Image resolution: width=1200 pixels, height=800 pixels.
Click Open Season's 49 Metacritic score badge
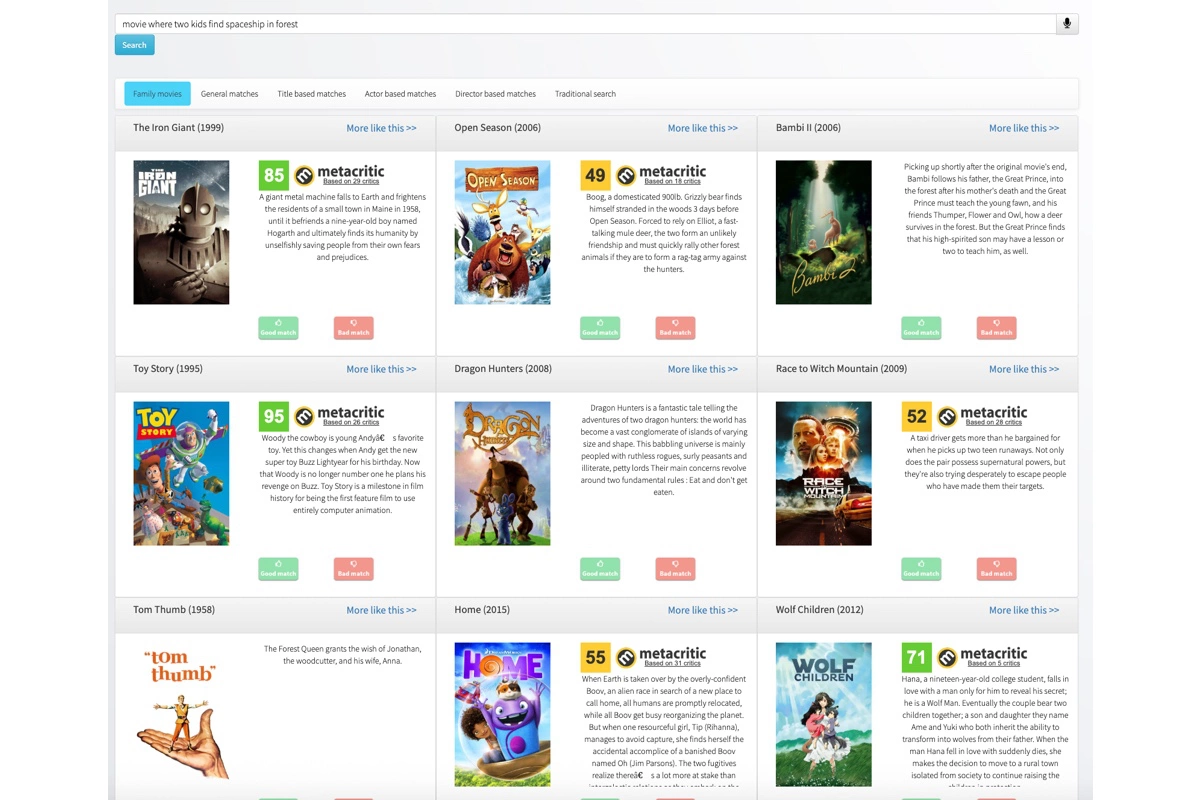tap(595, 176)
